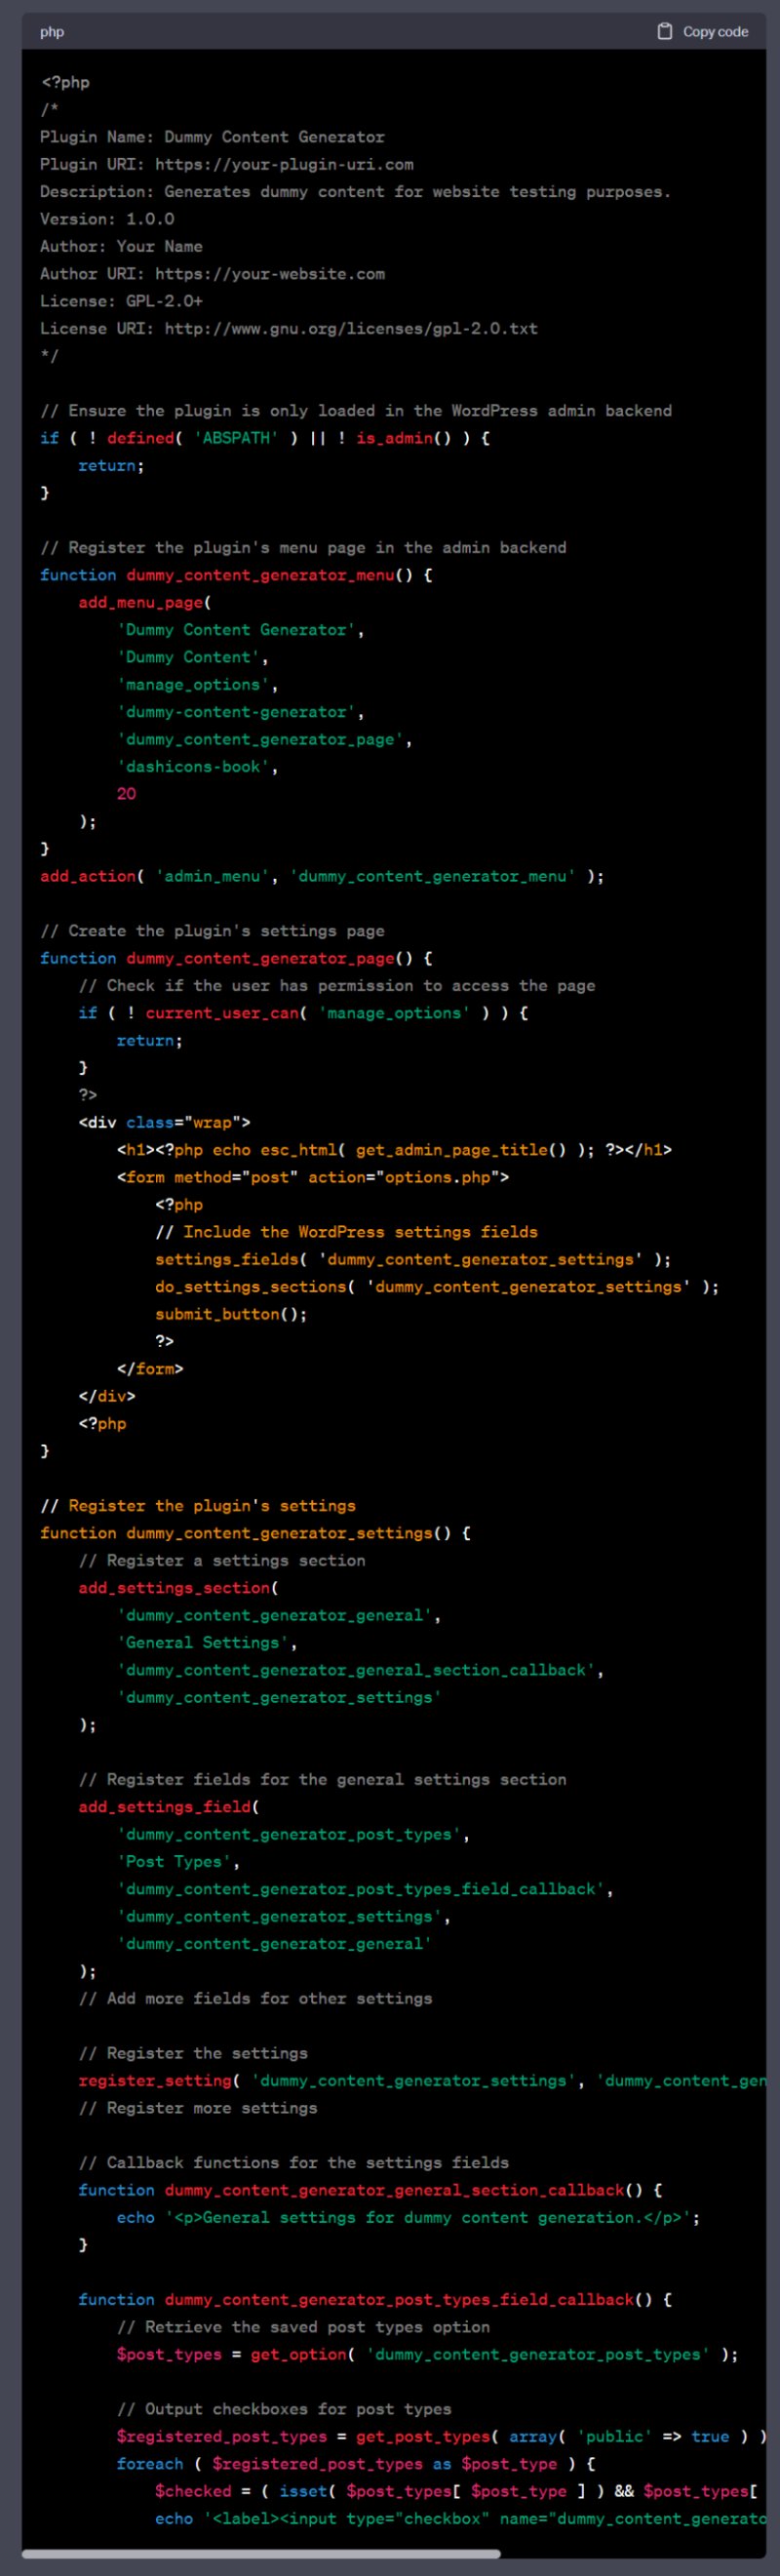
Task: Click the Copy code button label
Action: click(x=715, y=32)
